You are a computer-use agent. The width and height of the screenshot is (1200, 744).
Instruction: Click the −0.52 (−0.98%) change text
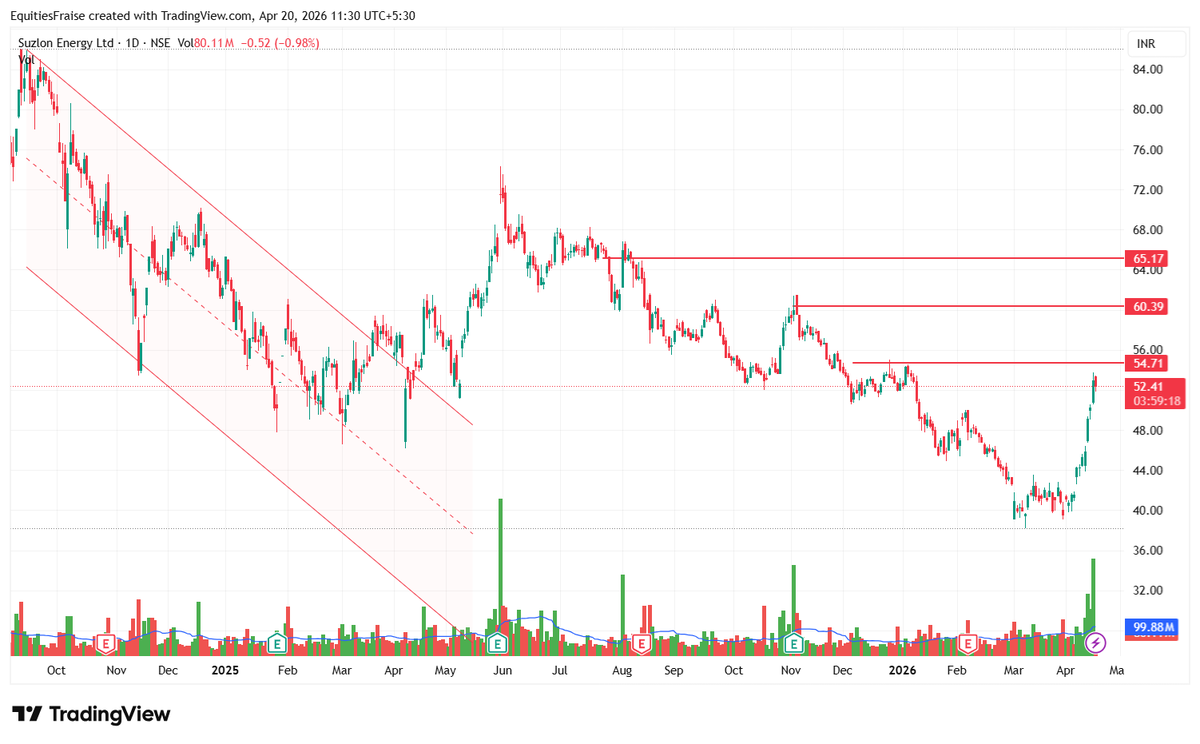(281, 43)
